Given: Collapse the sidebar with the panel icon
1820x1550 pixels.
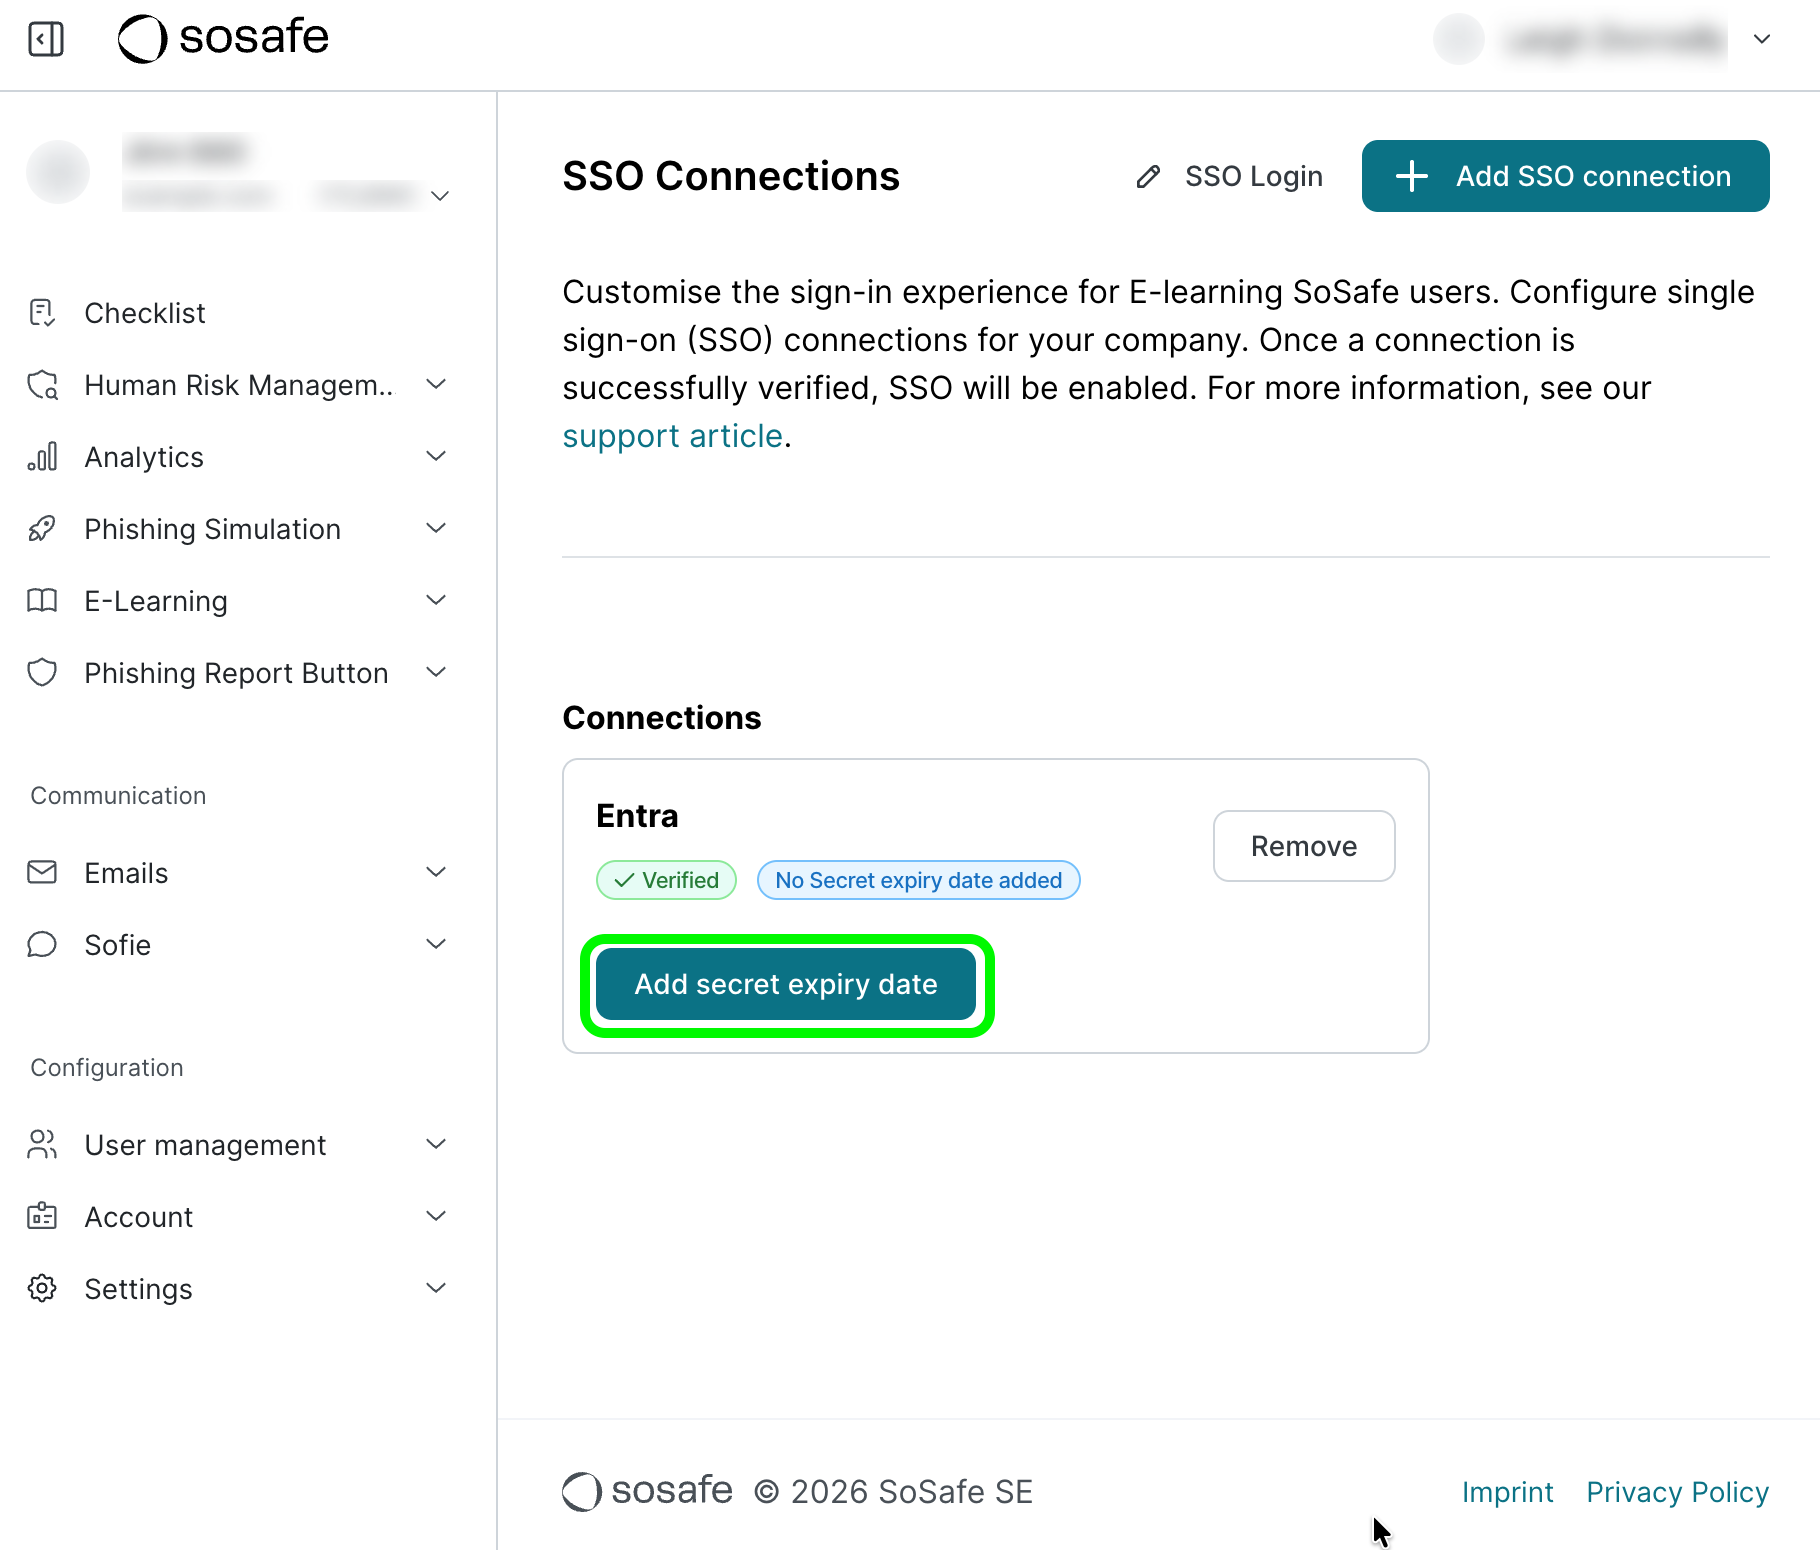Looking at the screenshot, I should [46, 40].
